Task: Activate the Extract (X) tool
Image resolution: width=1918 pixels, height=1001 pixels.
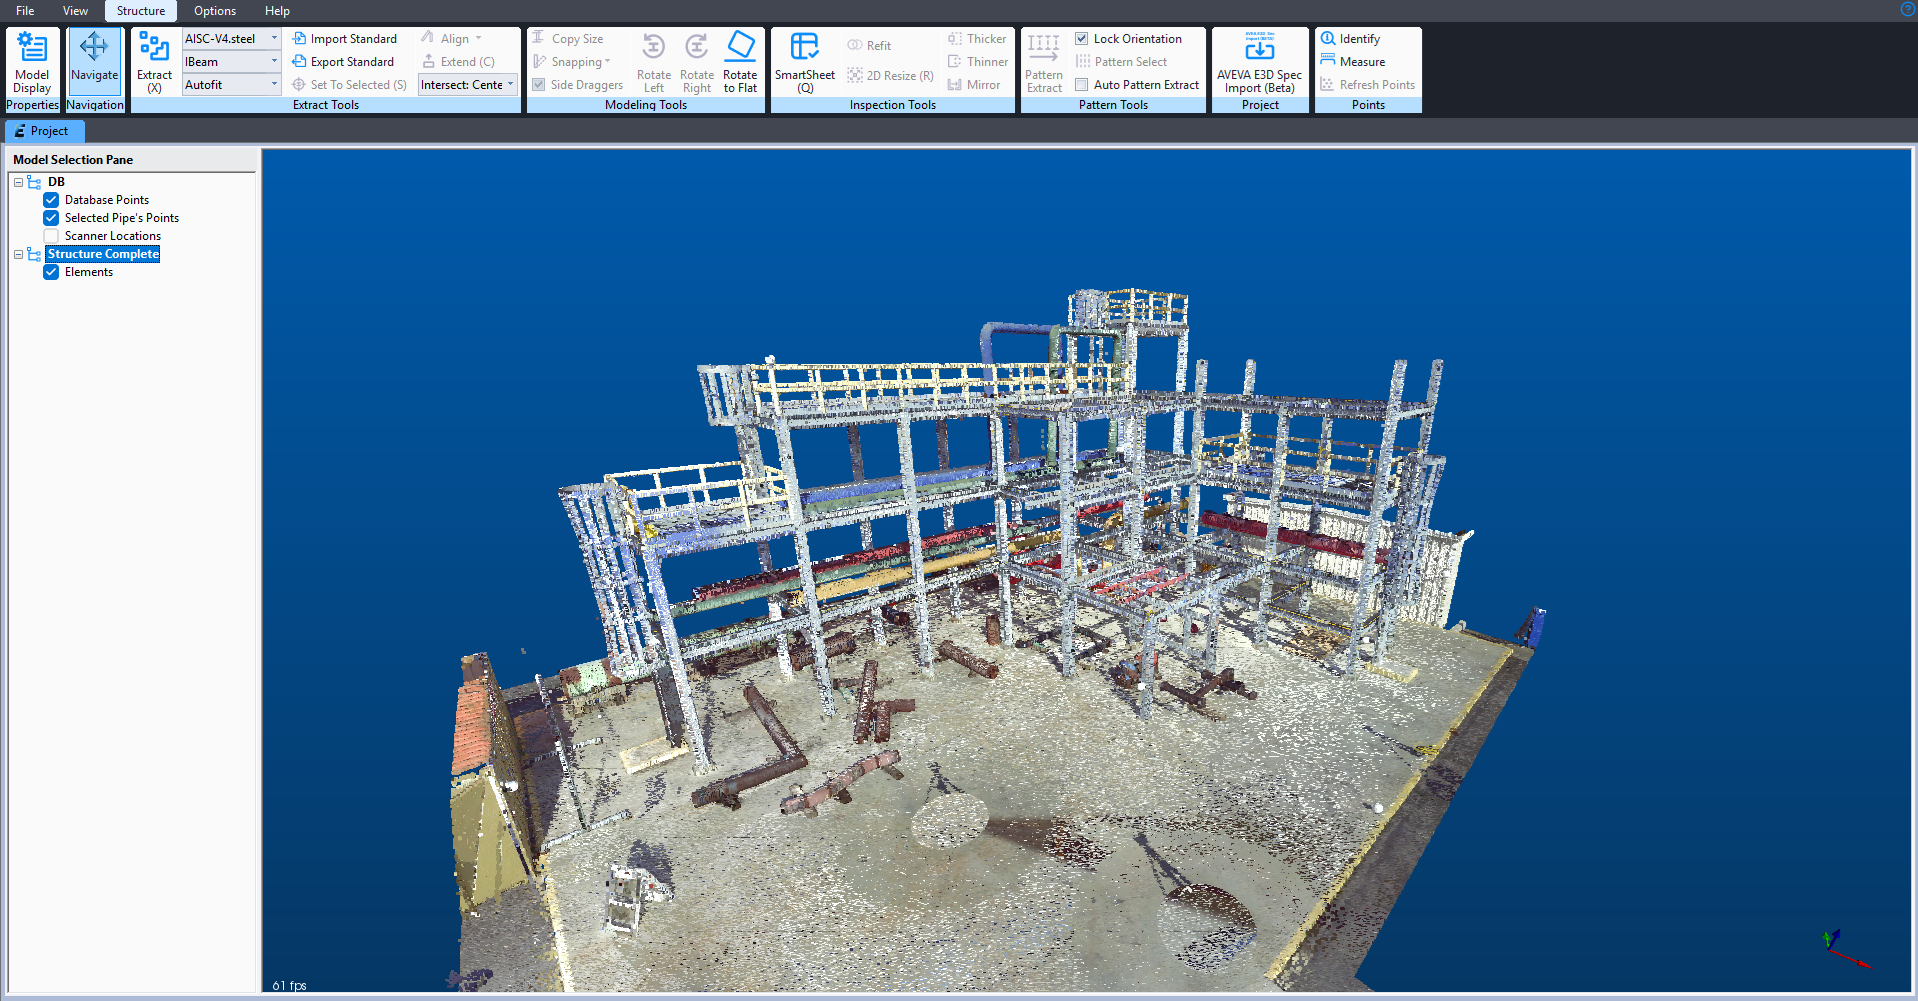Action: tap(154, 62)
